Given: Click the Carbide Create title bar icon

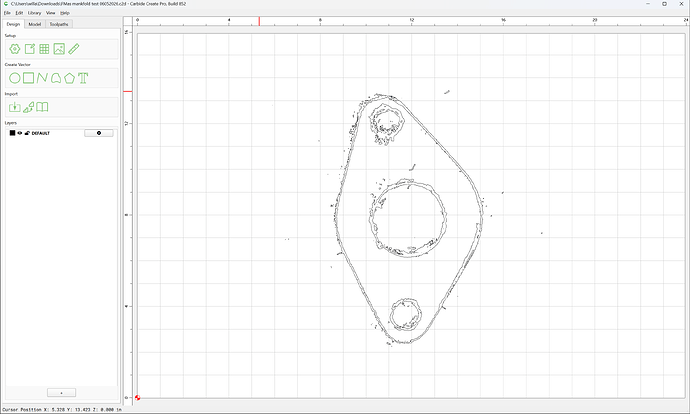Looking at the screenshot, I should click(x=5, y=4).
